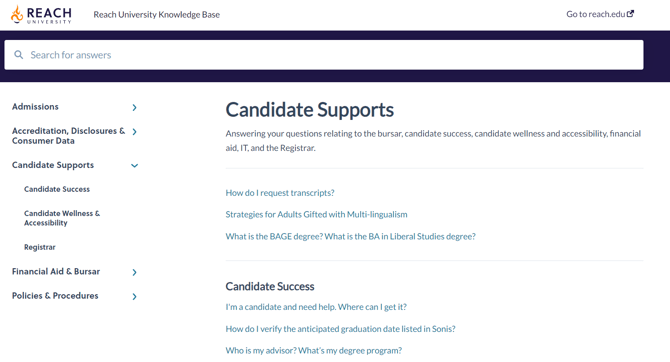
Task: Open the Go to reach.edu link
Action: [600, 14]
